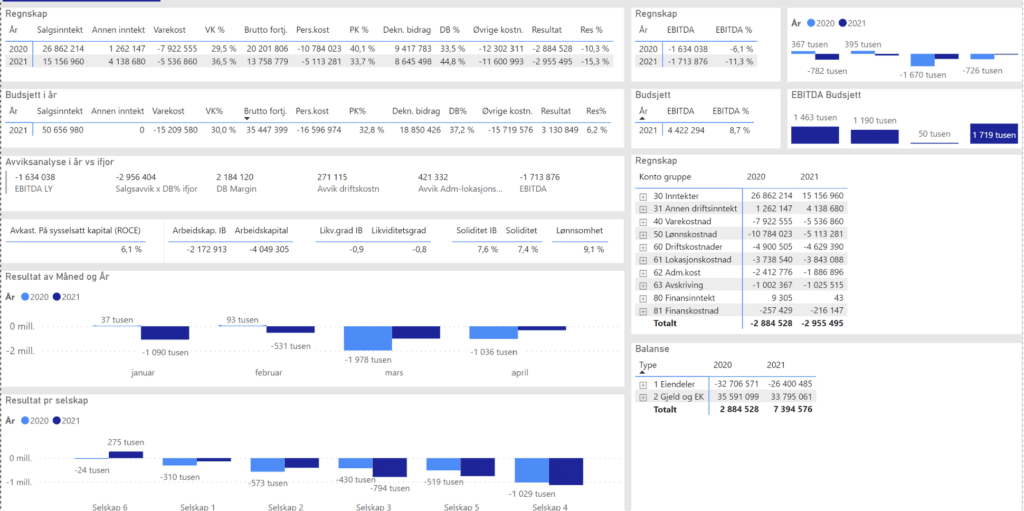This screenshot has height=511, width=1024.
Task: Select 2021 legend dot in Resultat pr selskap
Action: pyautogui.click(x=56, y=421)
